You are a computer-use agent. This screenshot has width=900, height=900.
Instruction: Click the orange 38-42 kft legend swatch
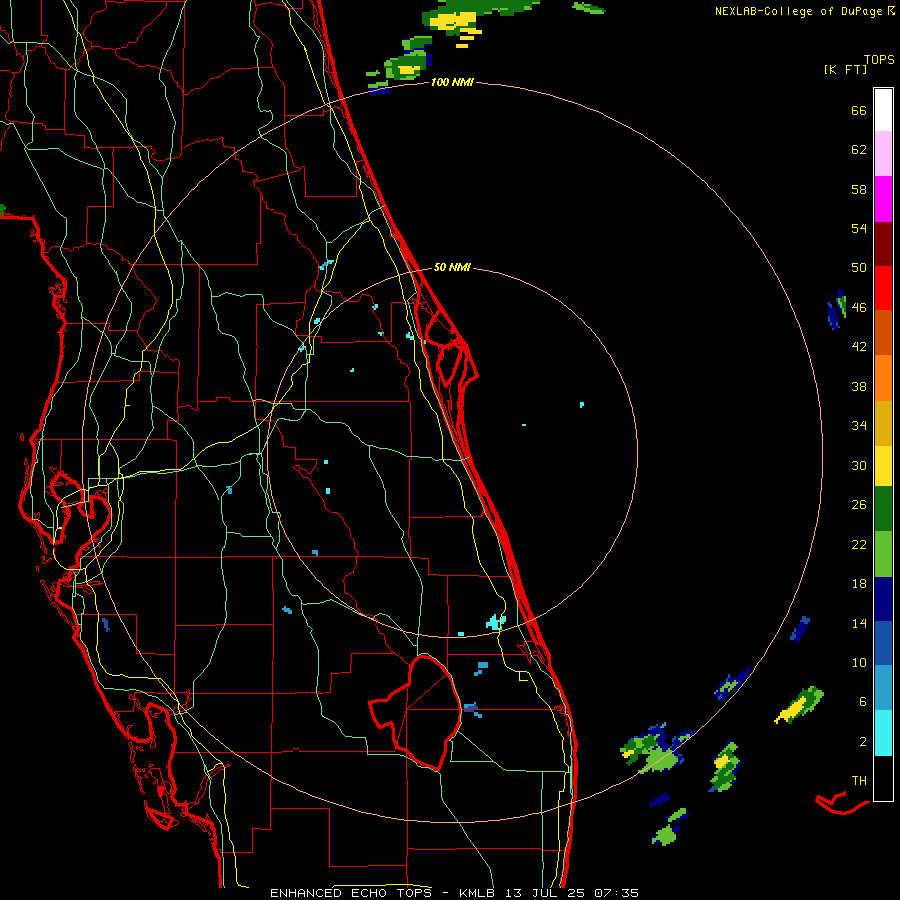883,378
